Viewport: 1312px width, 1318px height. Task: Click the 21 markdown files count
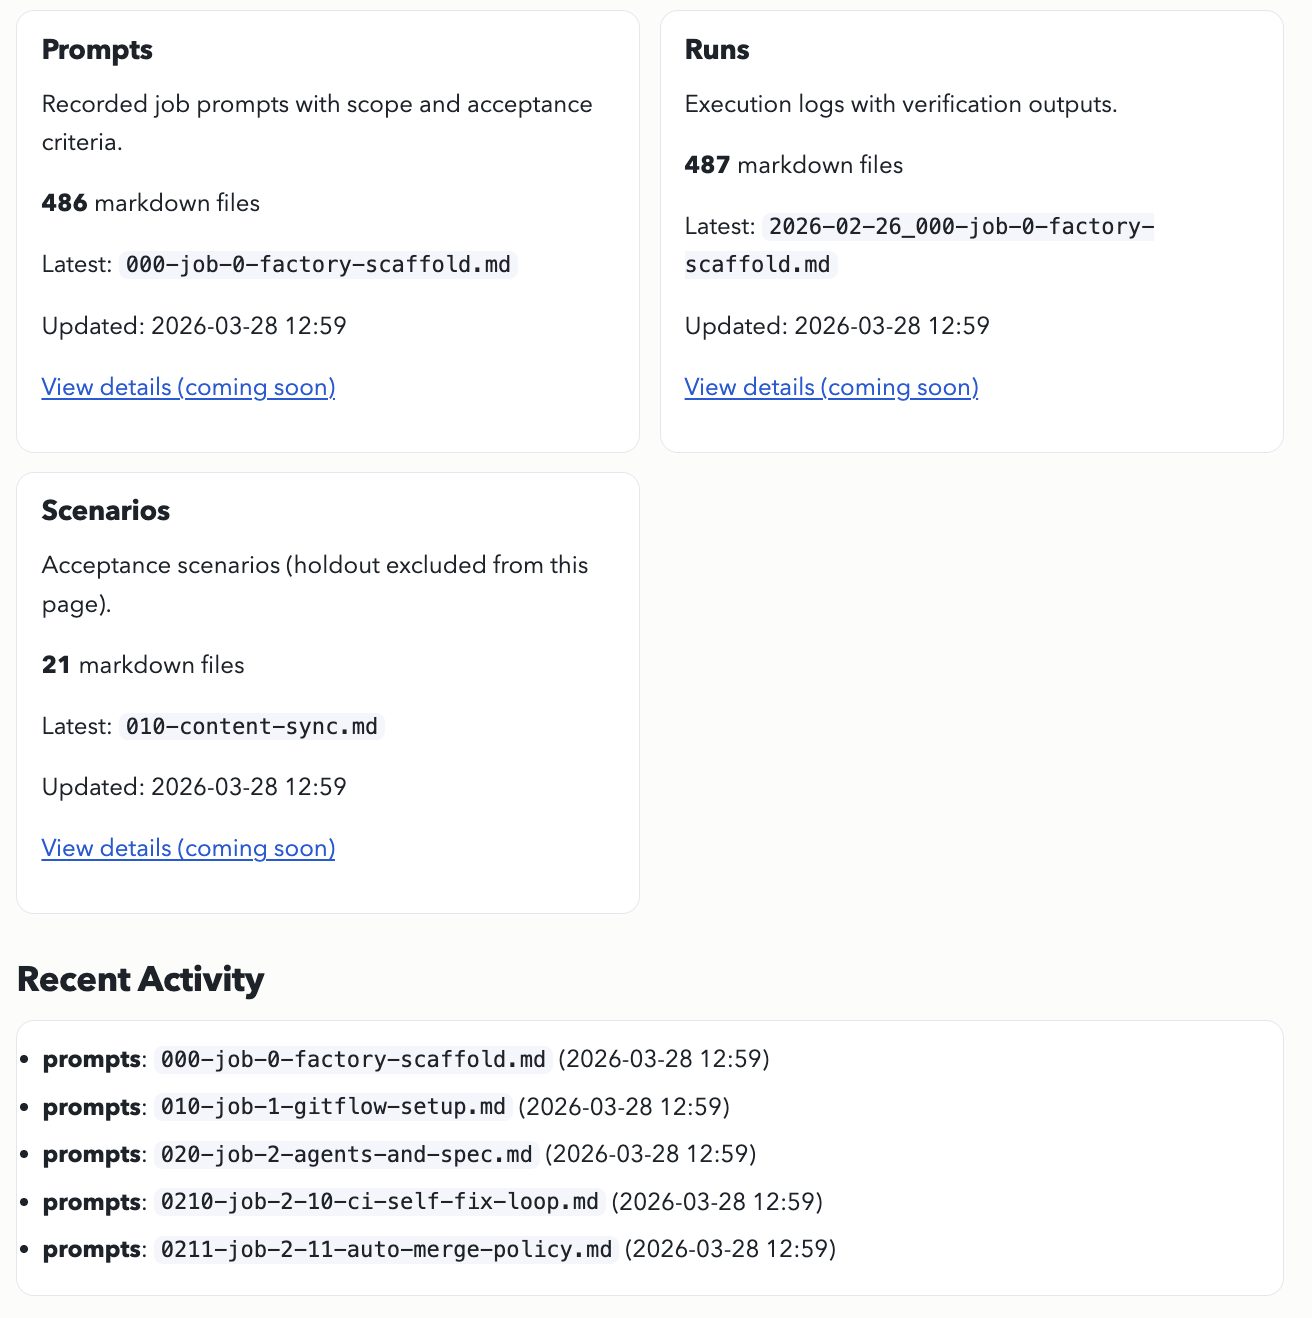click(x=142, y=665)
